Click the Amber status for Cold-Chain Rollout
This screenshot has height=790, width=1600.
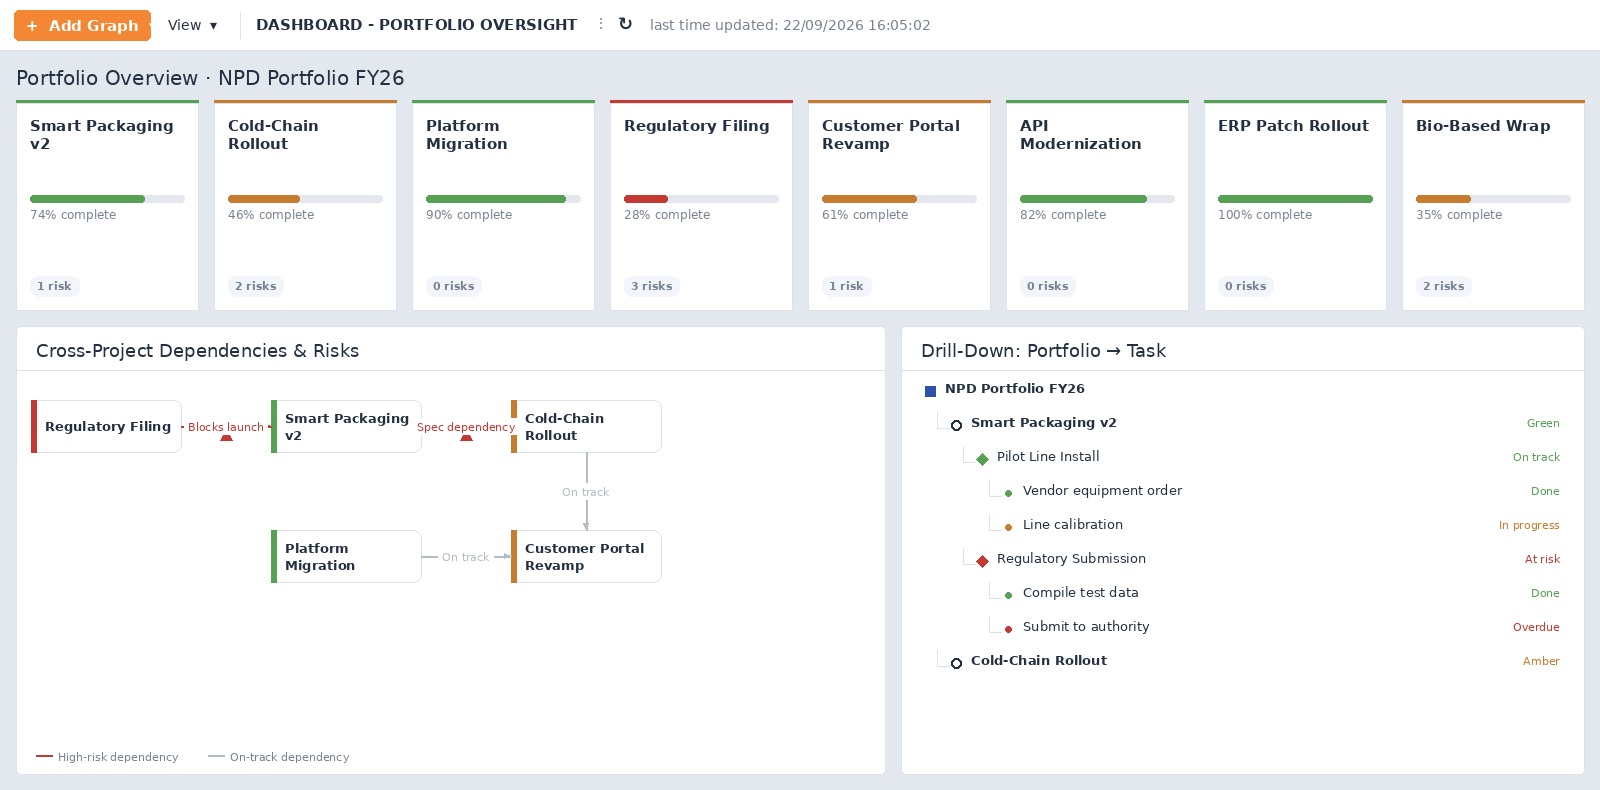tap(1541, 661)
